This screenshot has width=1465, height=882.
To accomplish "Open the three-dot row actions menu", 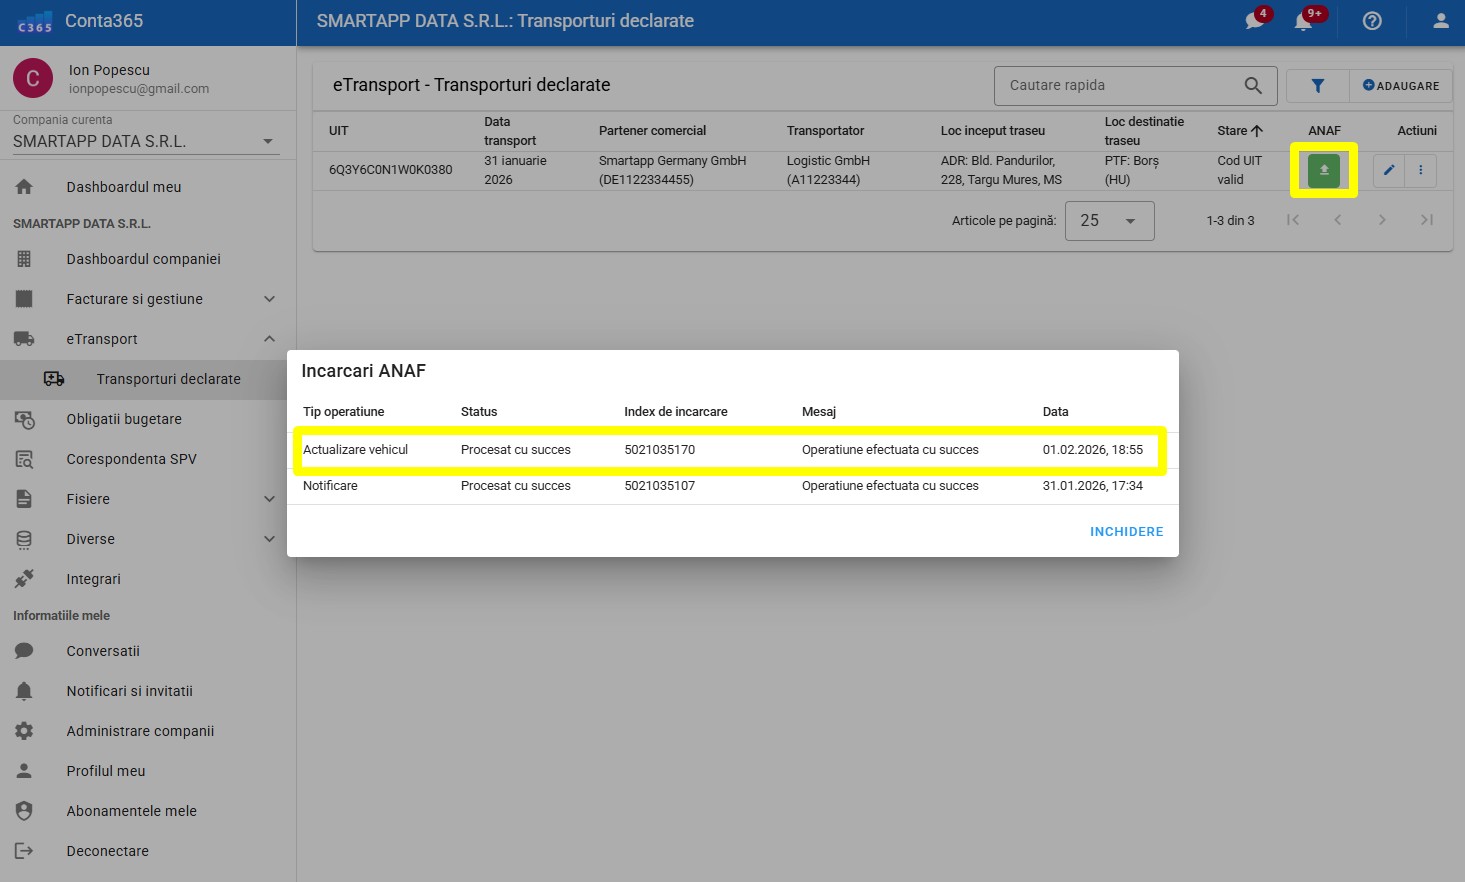I will click(x=1420, y=170).
